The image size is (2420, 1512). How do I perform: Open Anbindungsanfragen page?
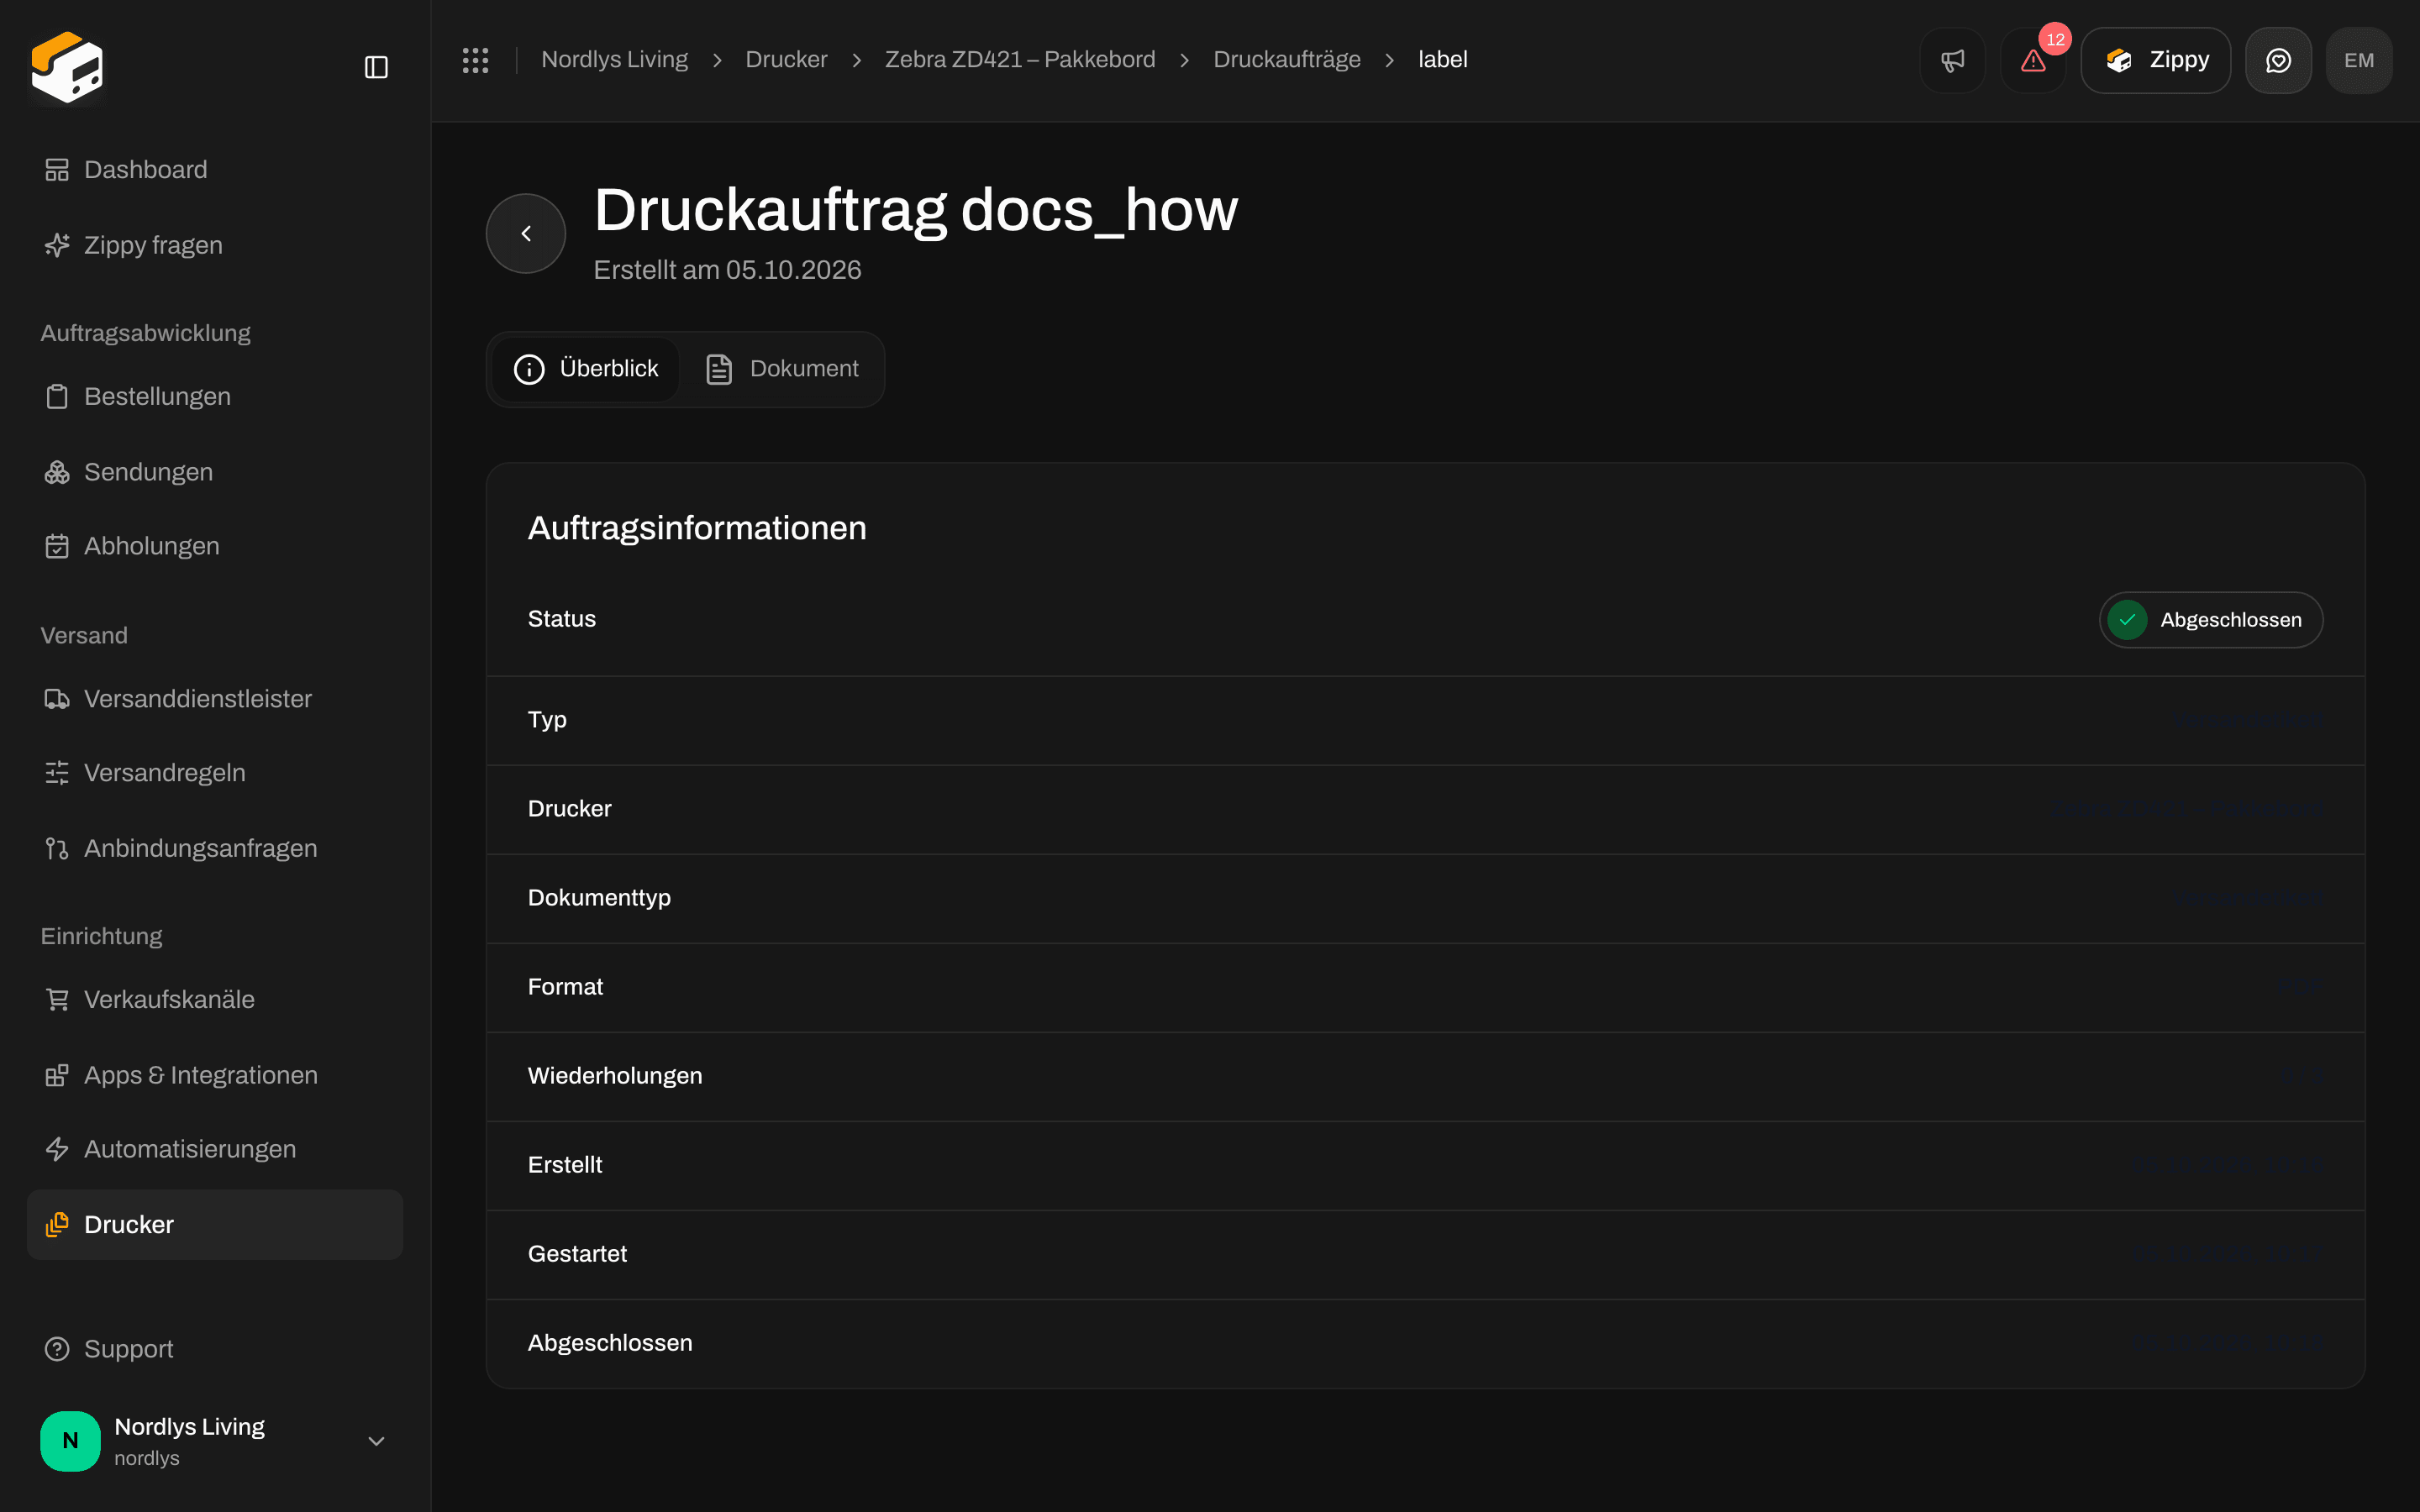click(x=215, y=848)
